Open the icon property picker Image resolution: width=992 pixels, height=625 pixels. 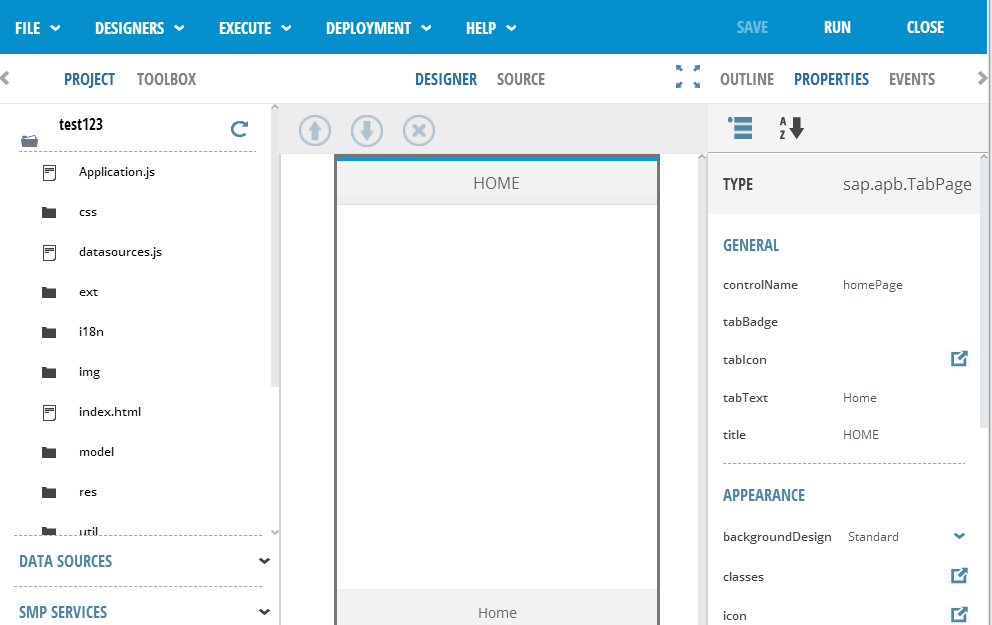click(x=959, y=614)
